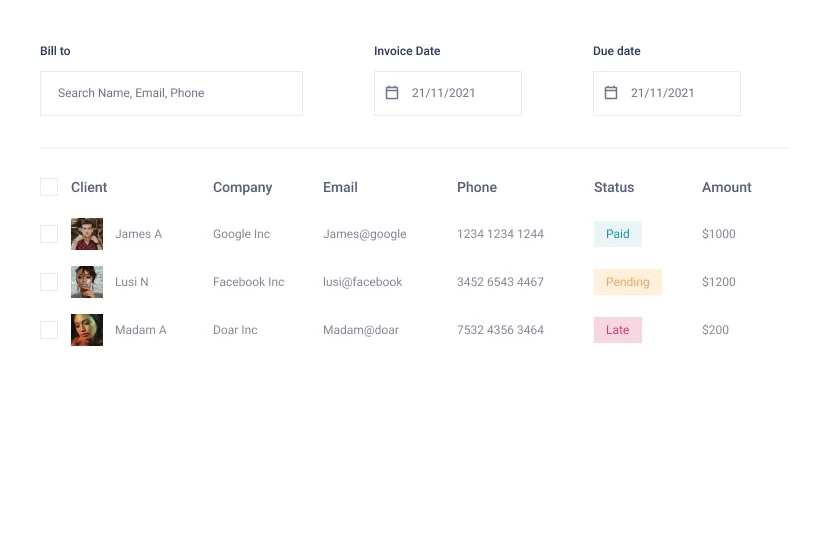Click James A's profile photo

click(x=87, y=234)
